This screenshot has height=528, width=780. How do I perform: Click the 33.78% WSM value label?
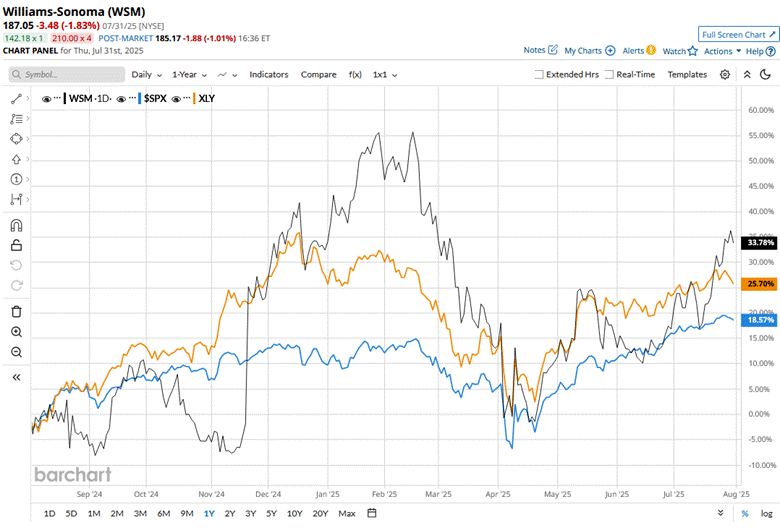coord(760,243)
